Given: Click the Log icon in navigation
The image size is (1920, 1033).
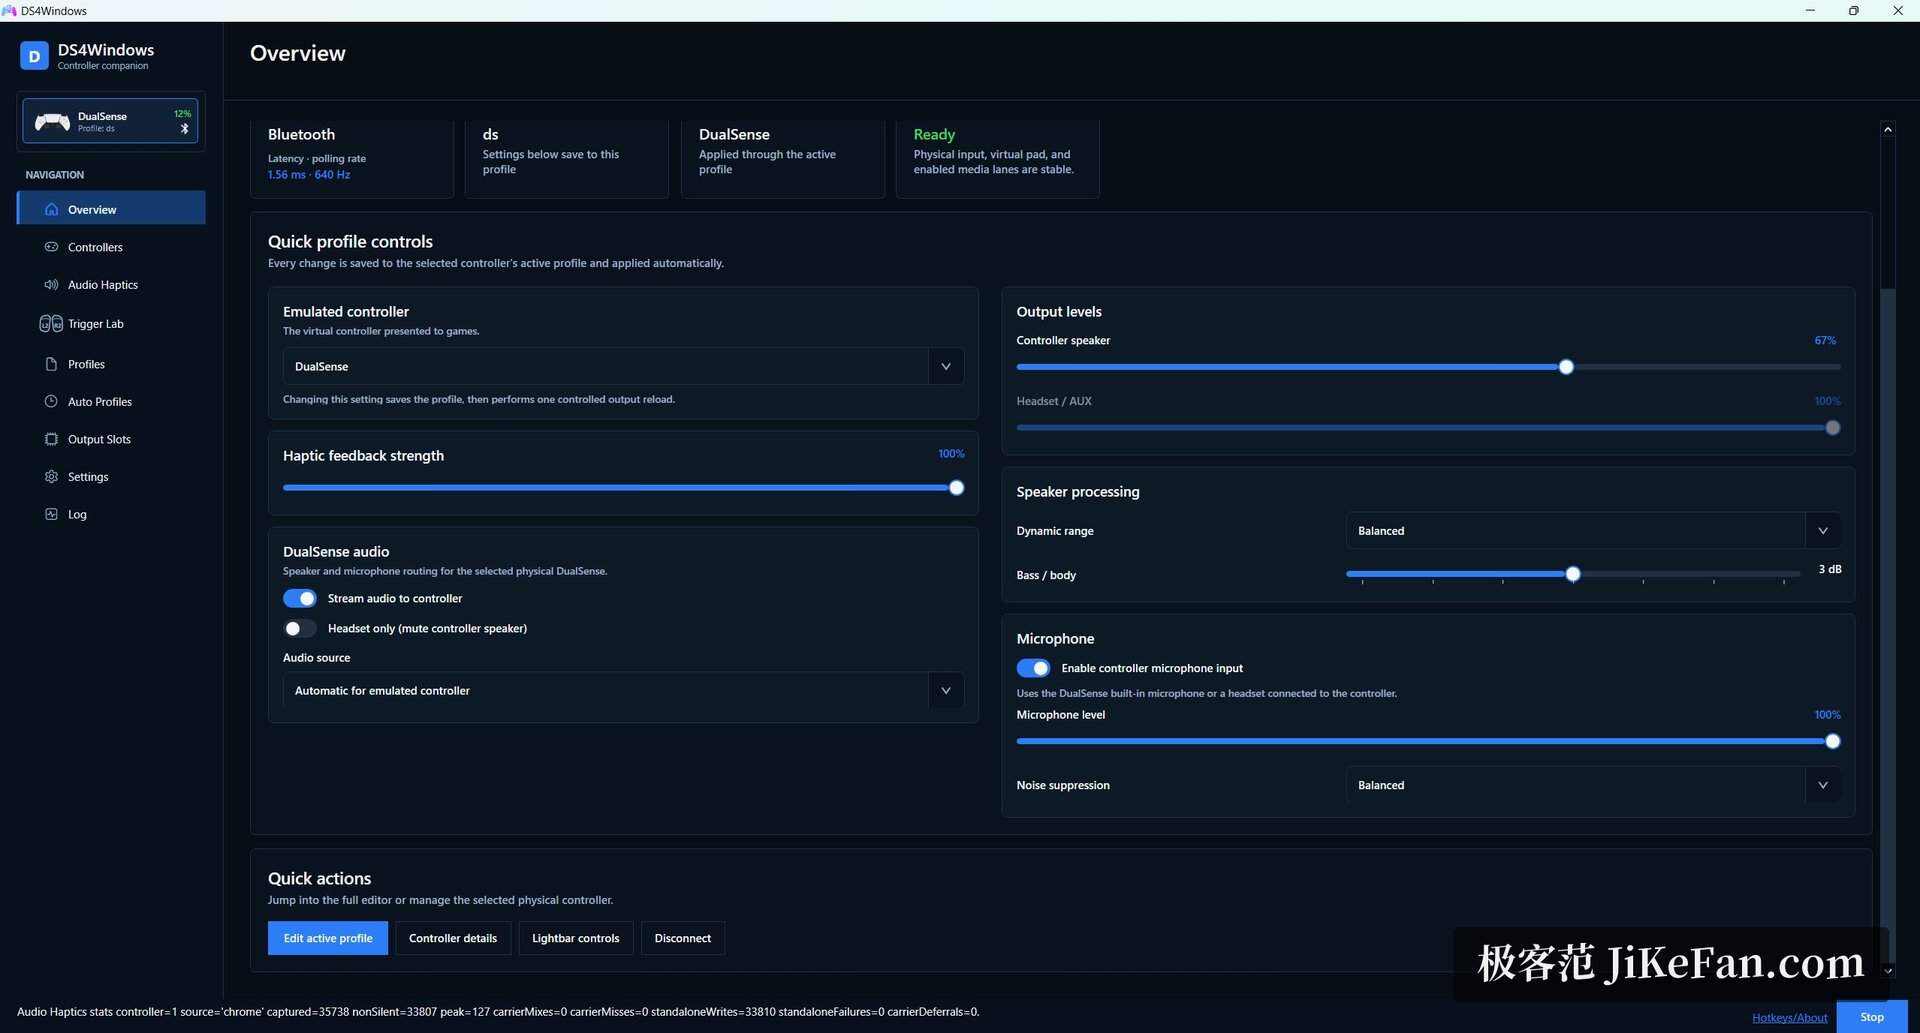Looking at the screenshot, I should click(51, 514).
